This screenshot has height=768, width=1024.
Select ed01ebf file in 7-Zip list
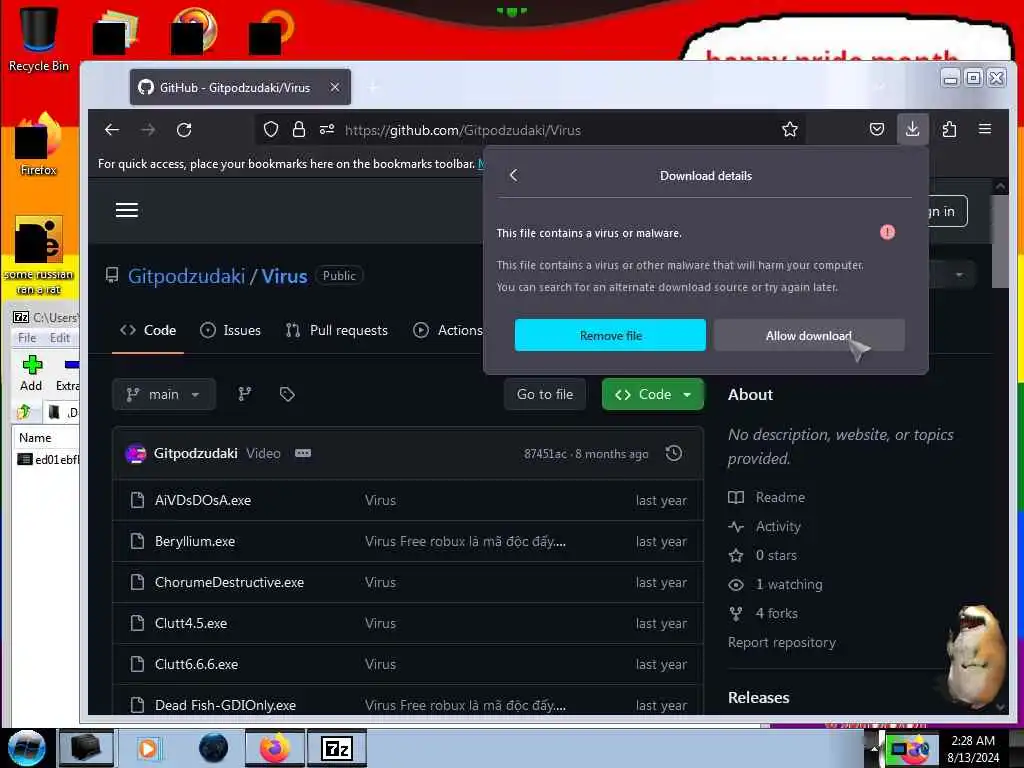pyautogui.click(x=46, y=460)
